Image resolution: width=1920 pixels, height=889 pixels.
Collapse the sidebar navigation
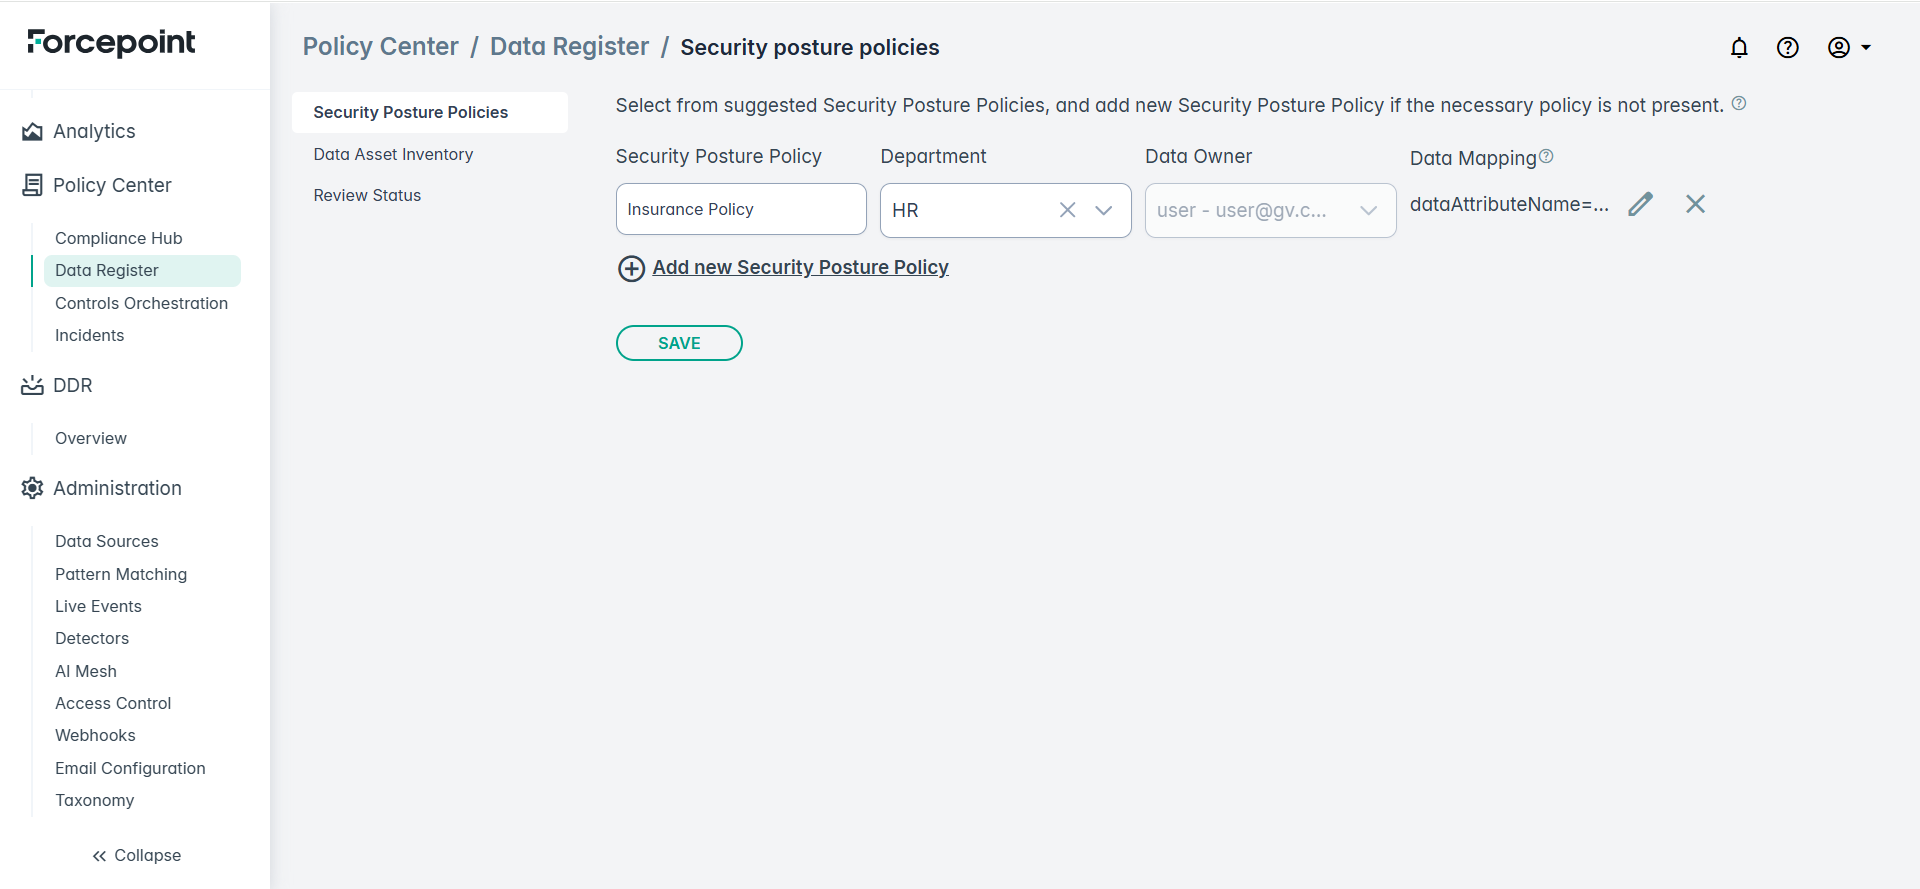[136, 855]
